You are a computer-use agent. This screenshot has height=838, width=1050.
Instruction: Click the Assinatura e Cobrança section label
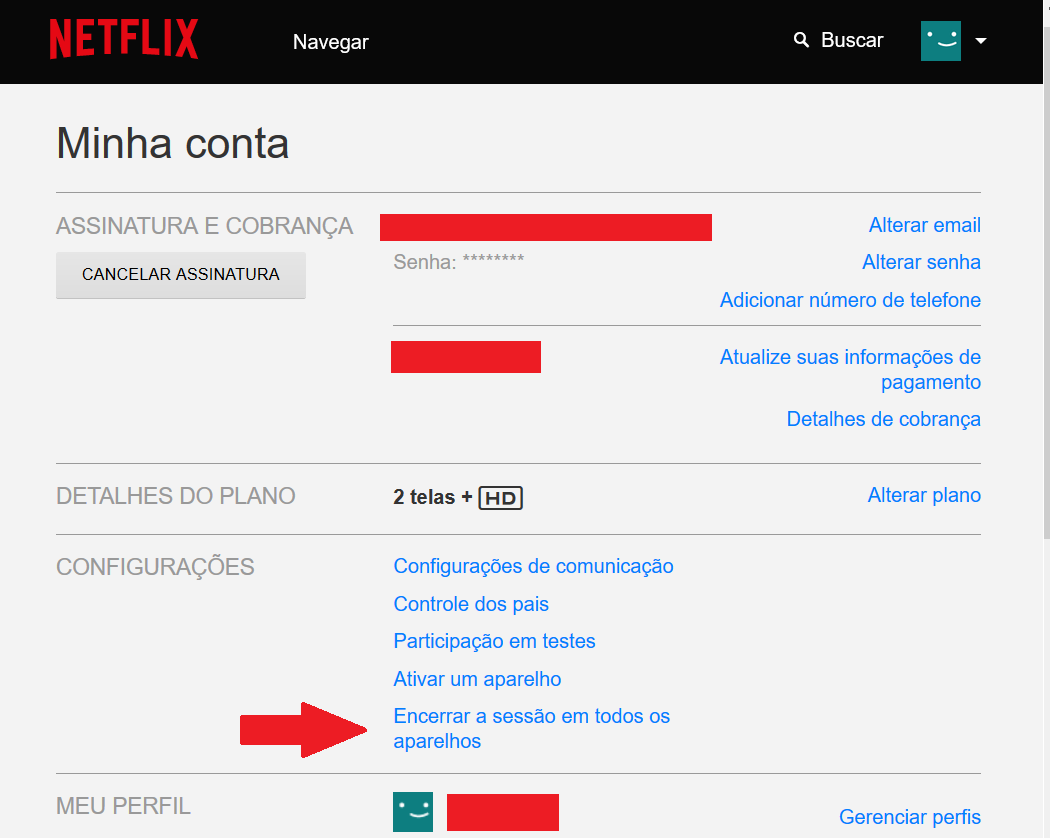(x=204, y=226)
